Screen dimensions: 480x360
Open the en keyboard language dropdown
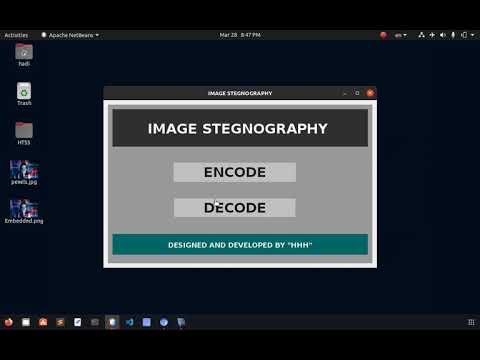pos(400,35)
